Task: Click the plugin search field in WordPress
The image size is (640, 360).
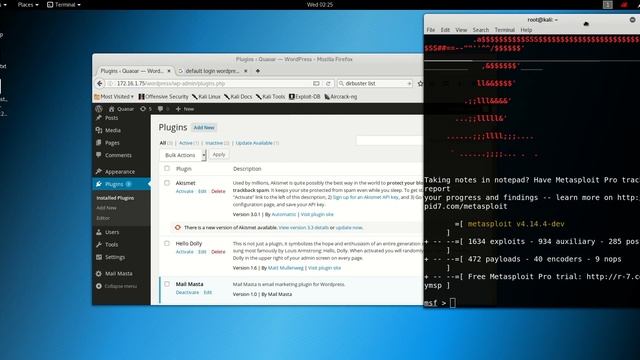Action: pyautogui.click(x=390, y=140)
